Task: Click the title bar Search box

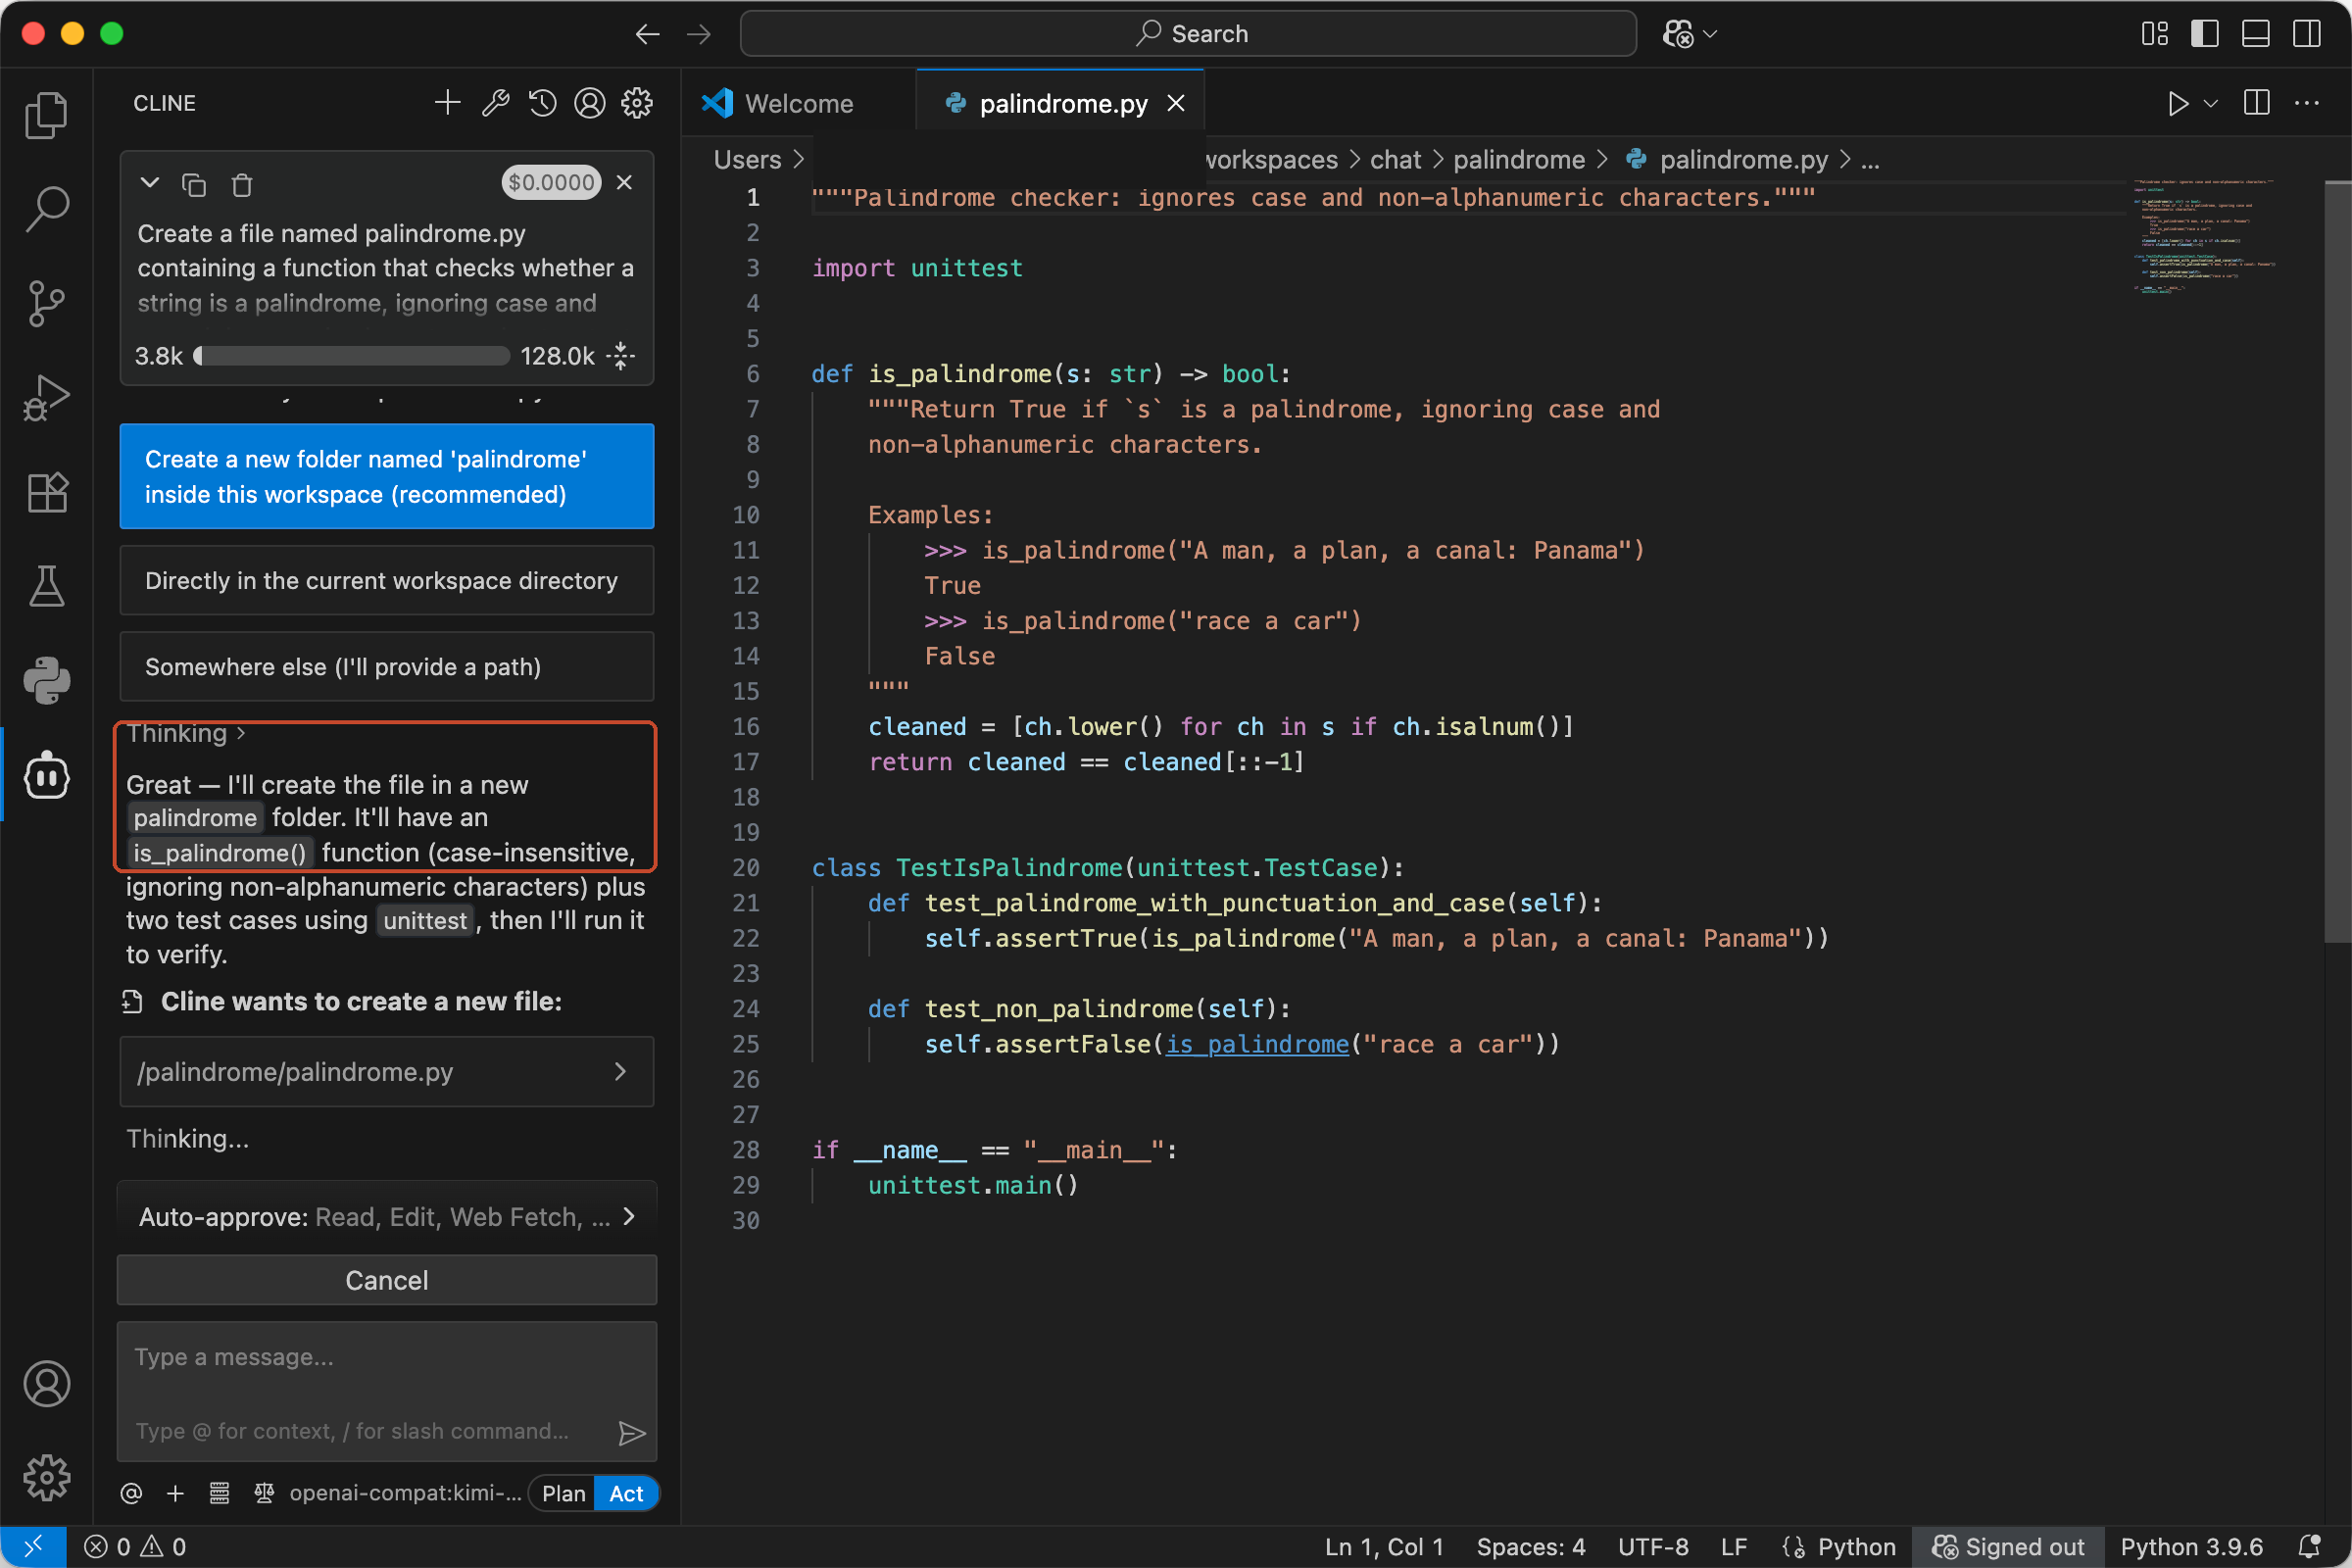Action: point(1188,34)
